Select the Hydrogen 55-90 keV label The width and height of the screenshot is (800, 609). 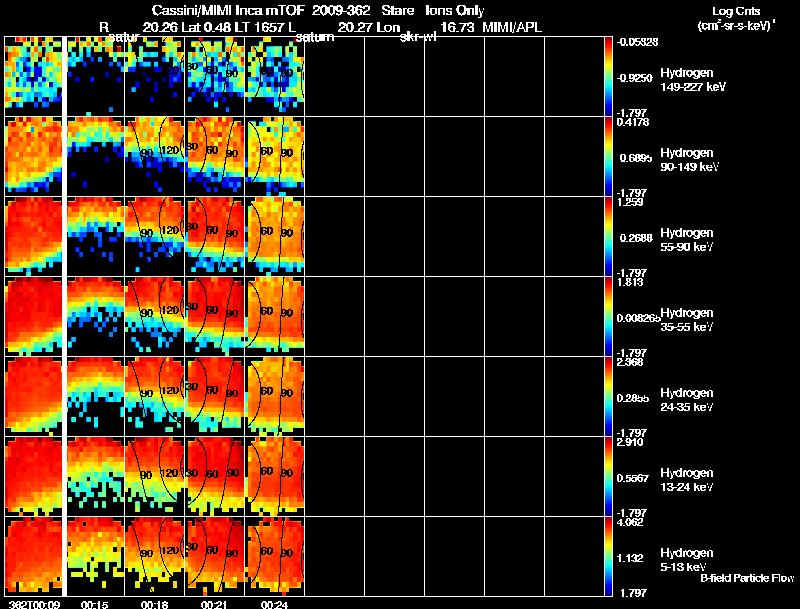[687, 240]
